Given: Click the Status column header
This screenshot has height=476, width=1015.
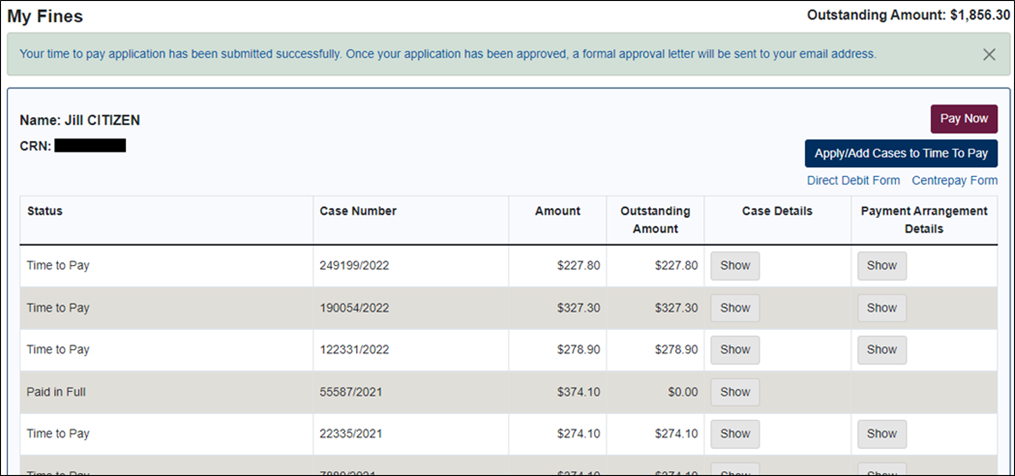Looking at the screenshot, I should 45,211.
